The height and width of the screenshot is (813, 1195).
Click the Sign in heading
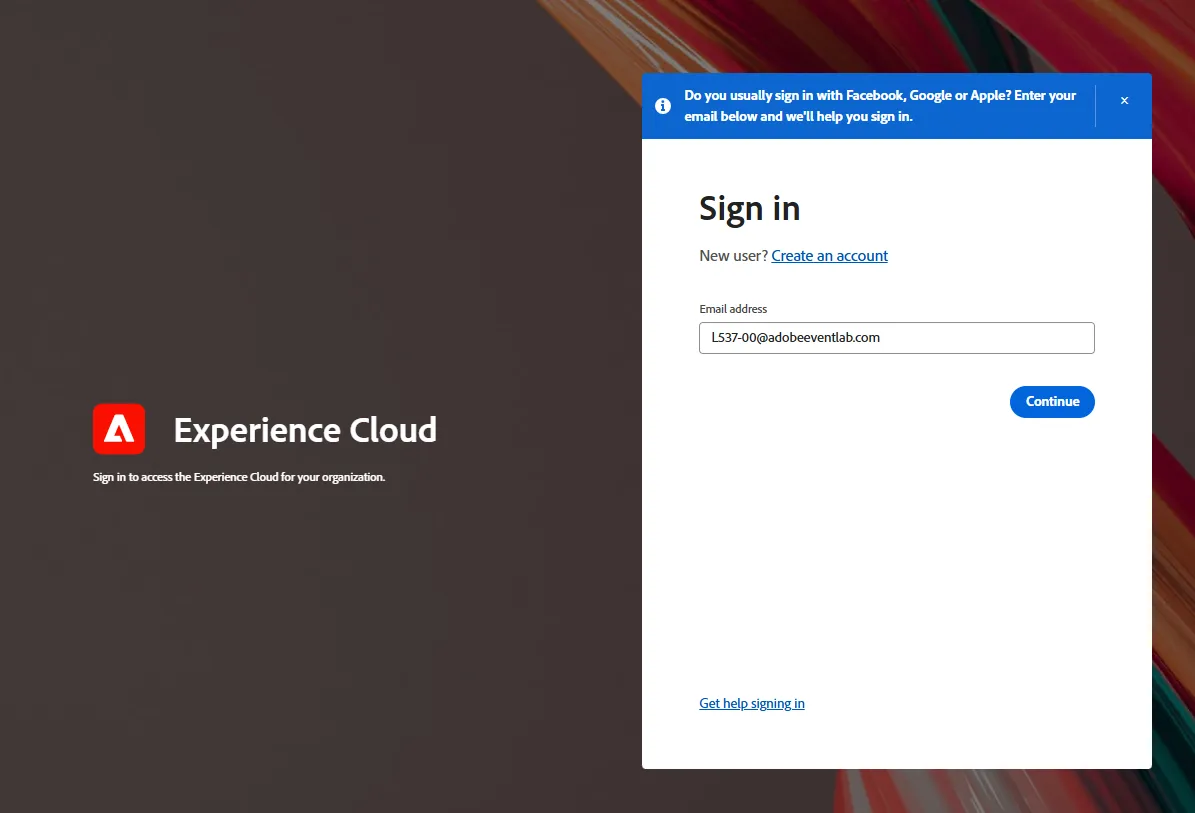pyautogui.click(x=749, y=209)
